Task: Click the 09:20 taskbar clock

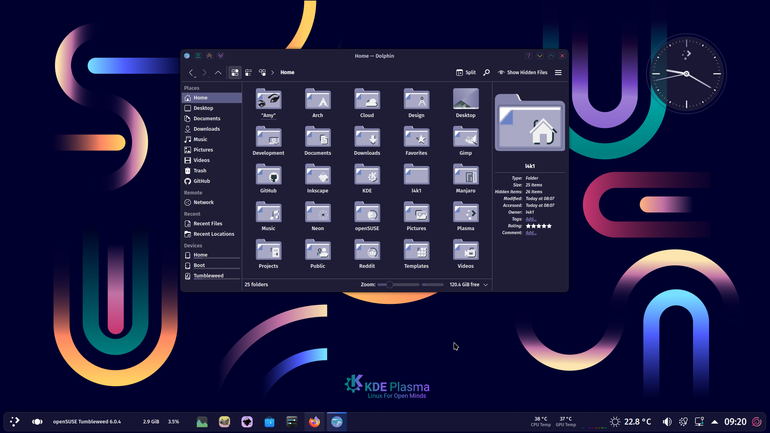Action: (x=735, y=422)
